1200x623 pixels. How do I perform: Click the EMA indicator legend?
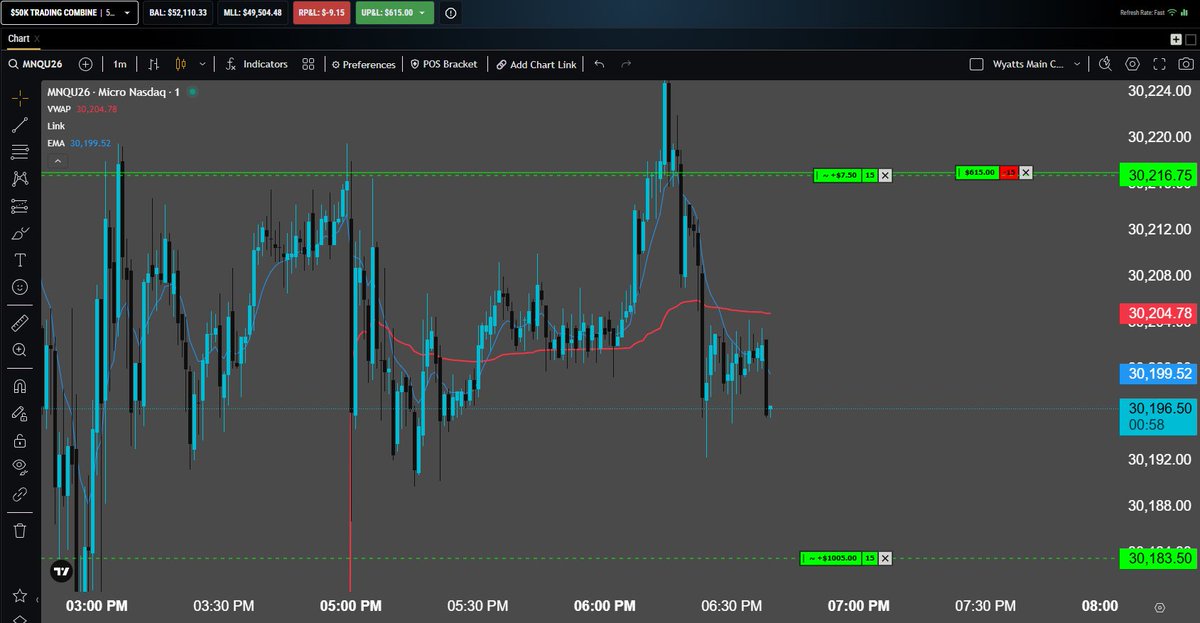[x=78, y=143]
